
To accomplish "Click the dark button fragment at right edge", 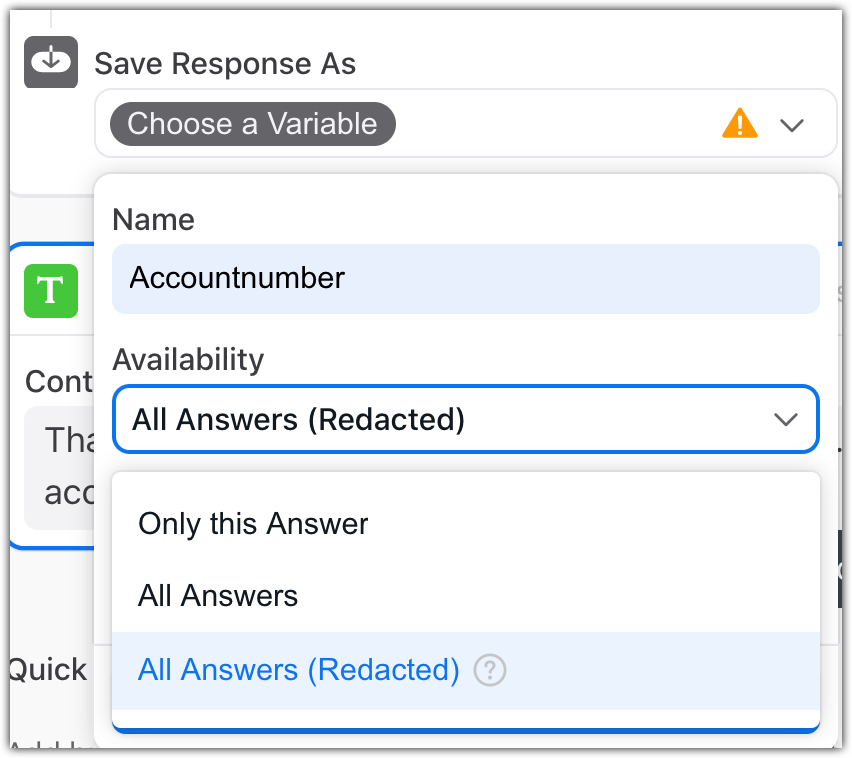I will coord(838,570).
